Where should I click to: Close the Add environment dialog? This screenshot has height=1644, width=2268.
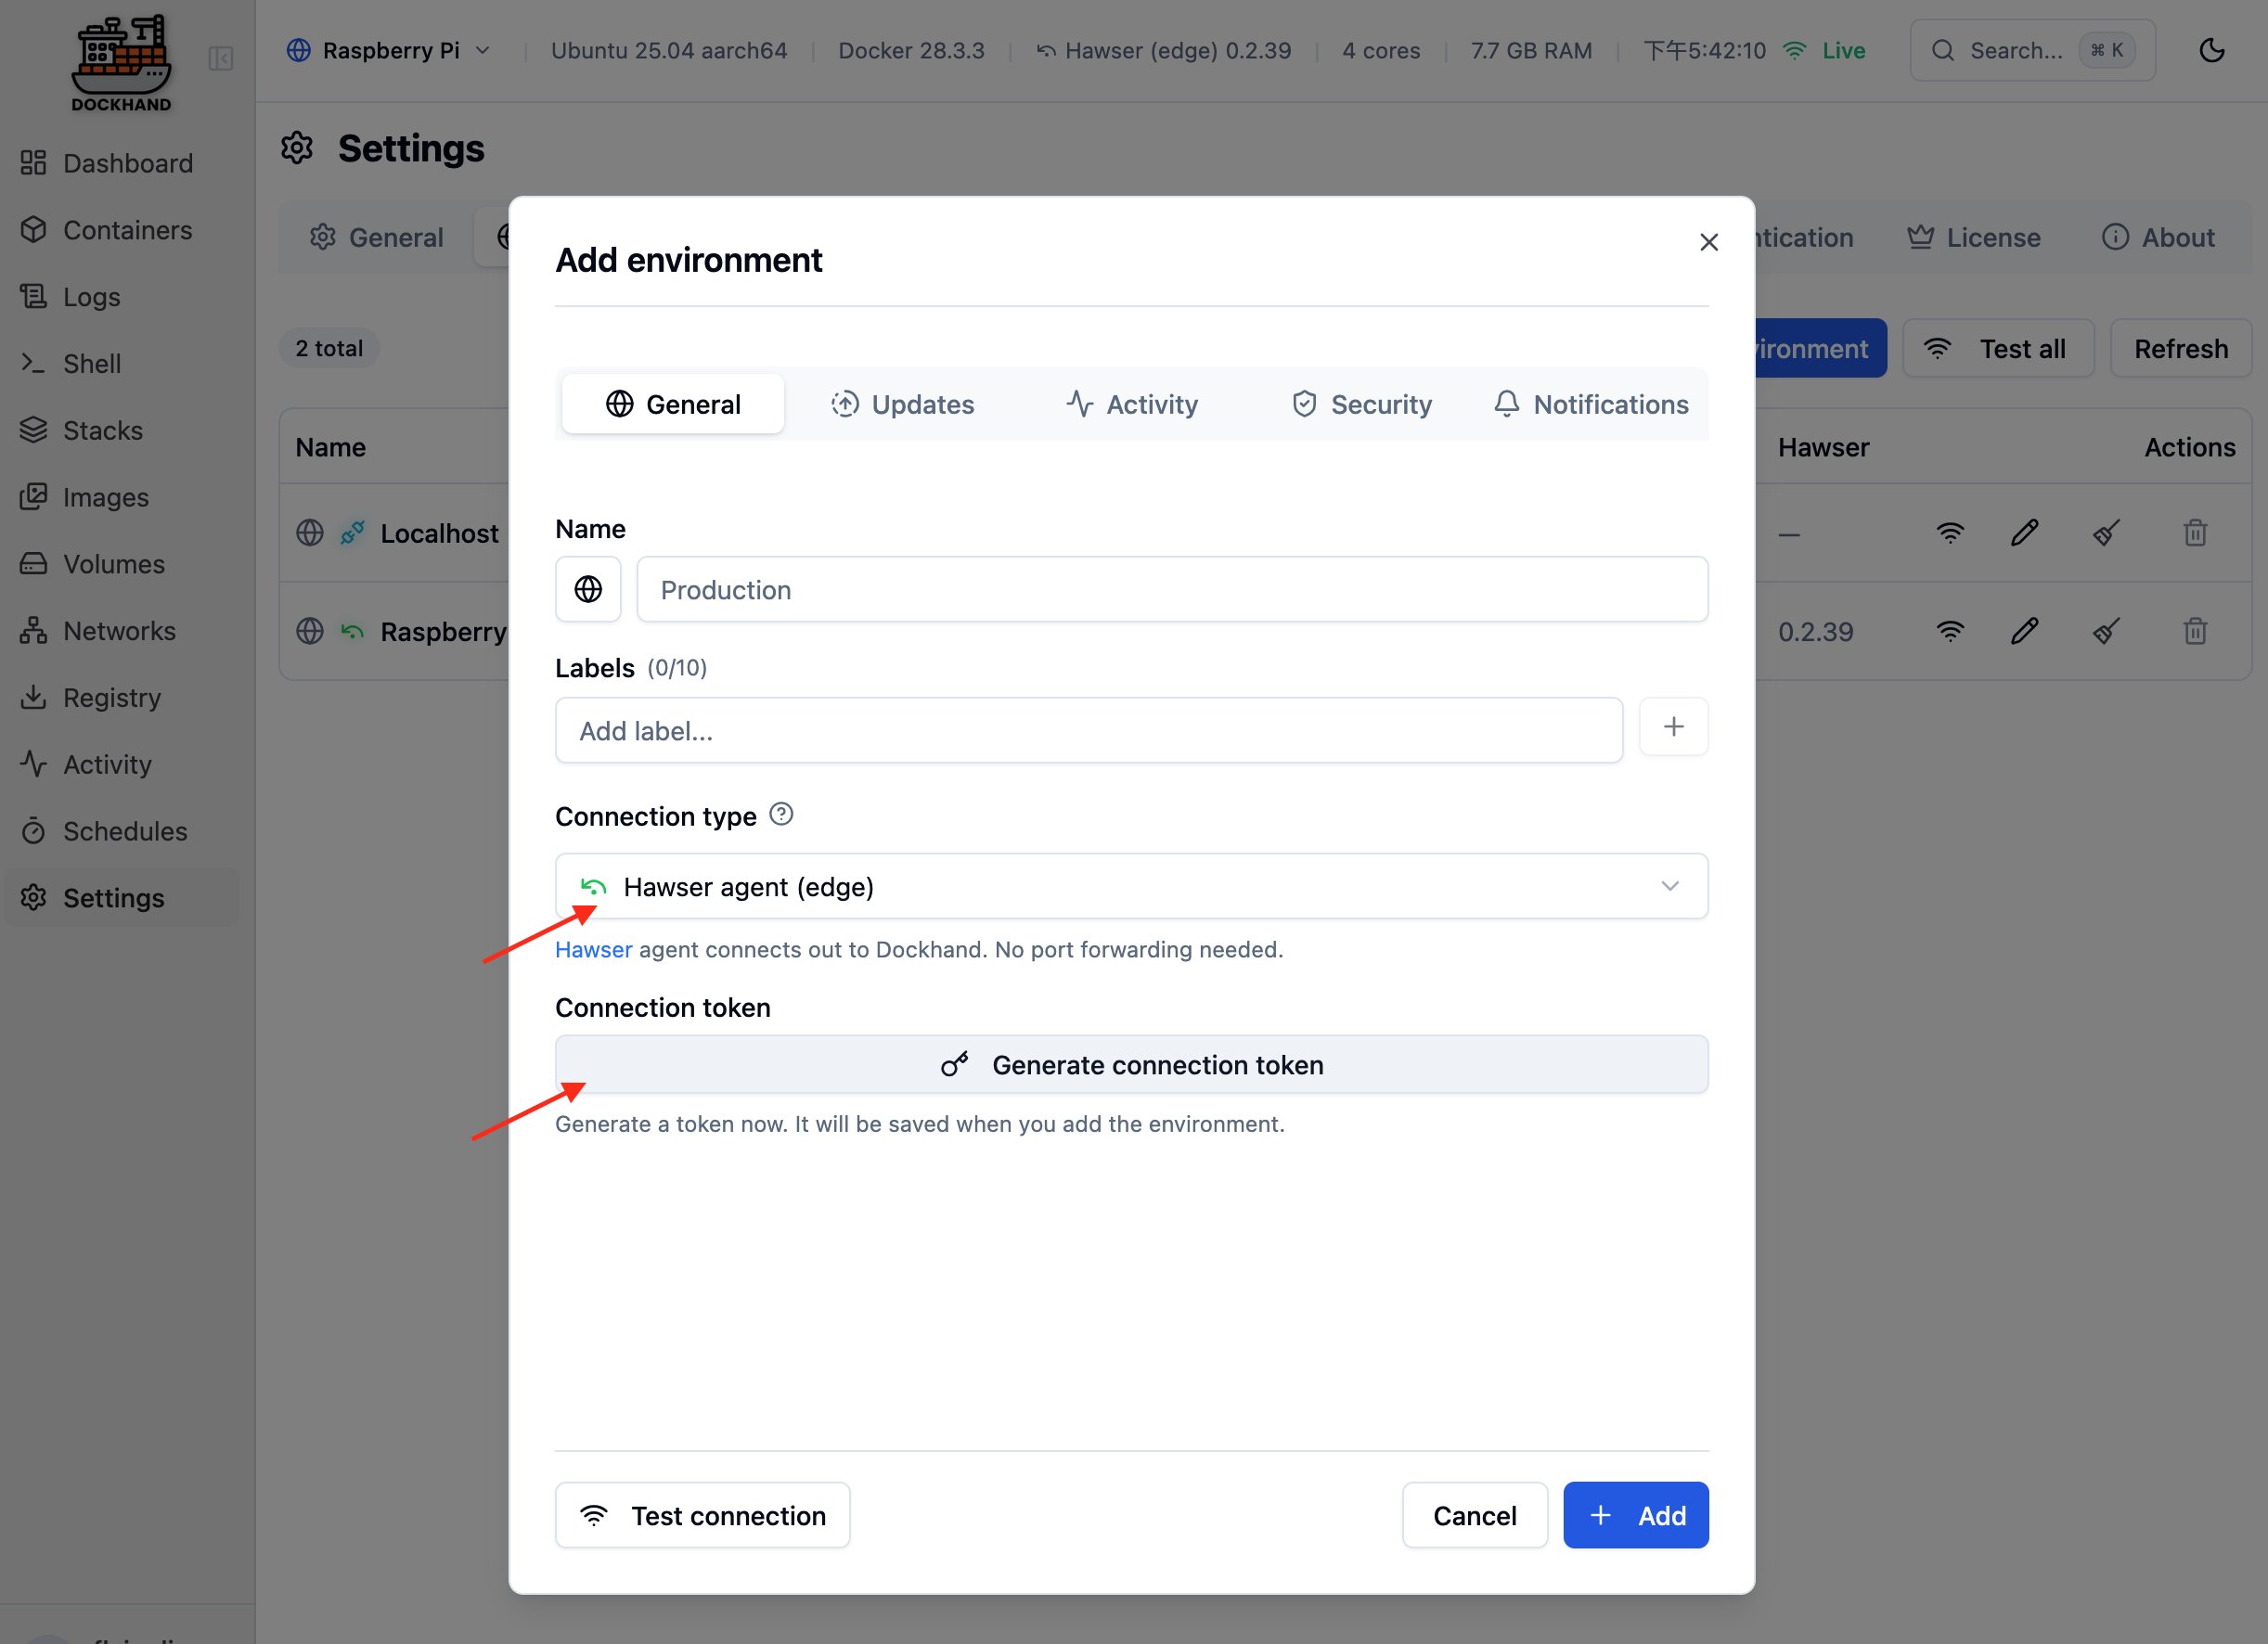(1708, 242)
